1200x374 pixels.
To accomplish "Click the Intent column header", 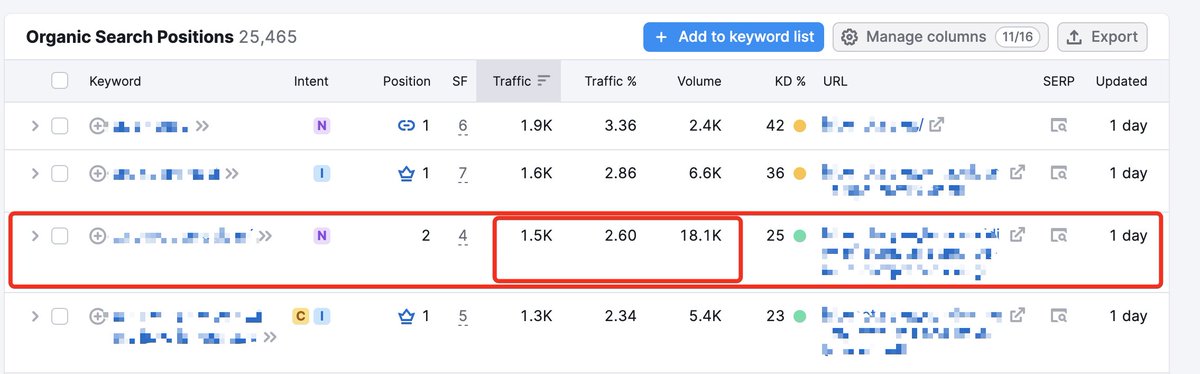I will [x=311, y=81].
